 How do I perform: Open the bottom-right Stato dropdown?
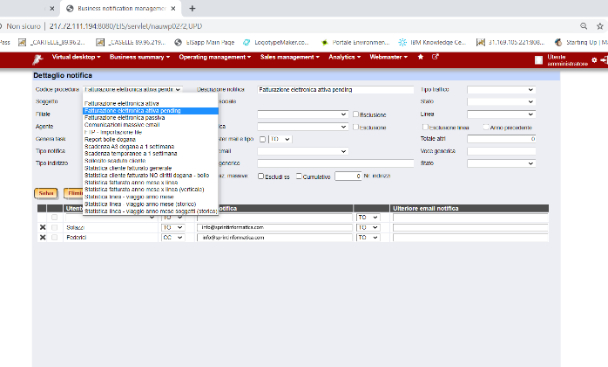click(x=501, y=163)
